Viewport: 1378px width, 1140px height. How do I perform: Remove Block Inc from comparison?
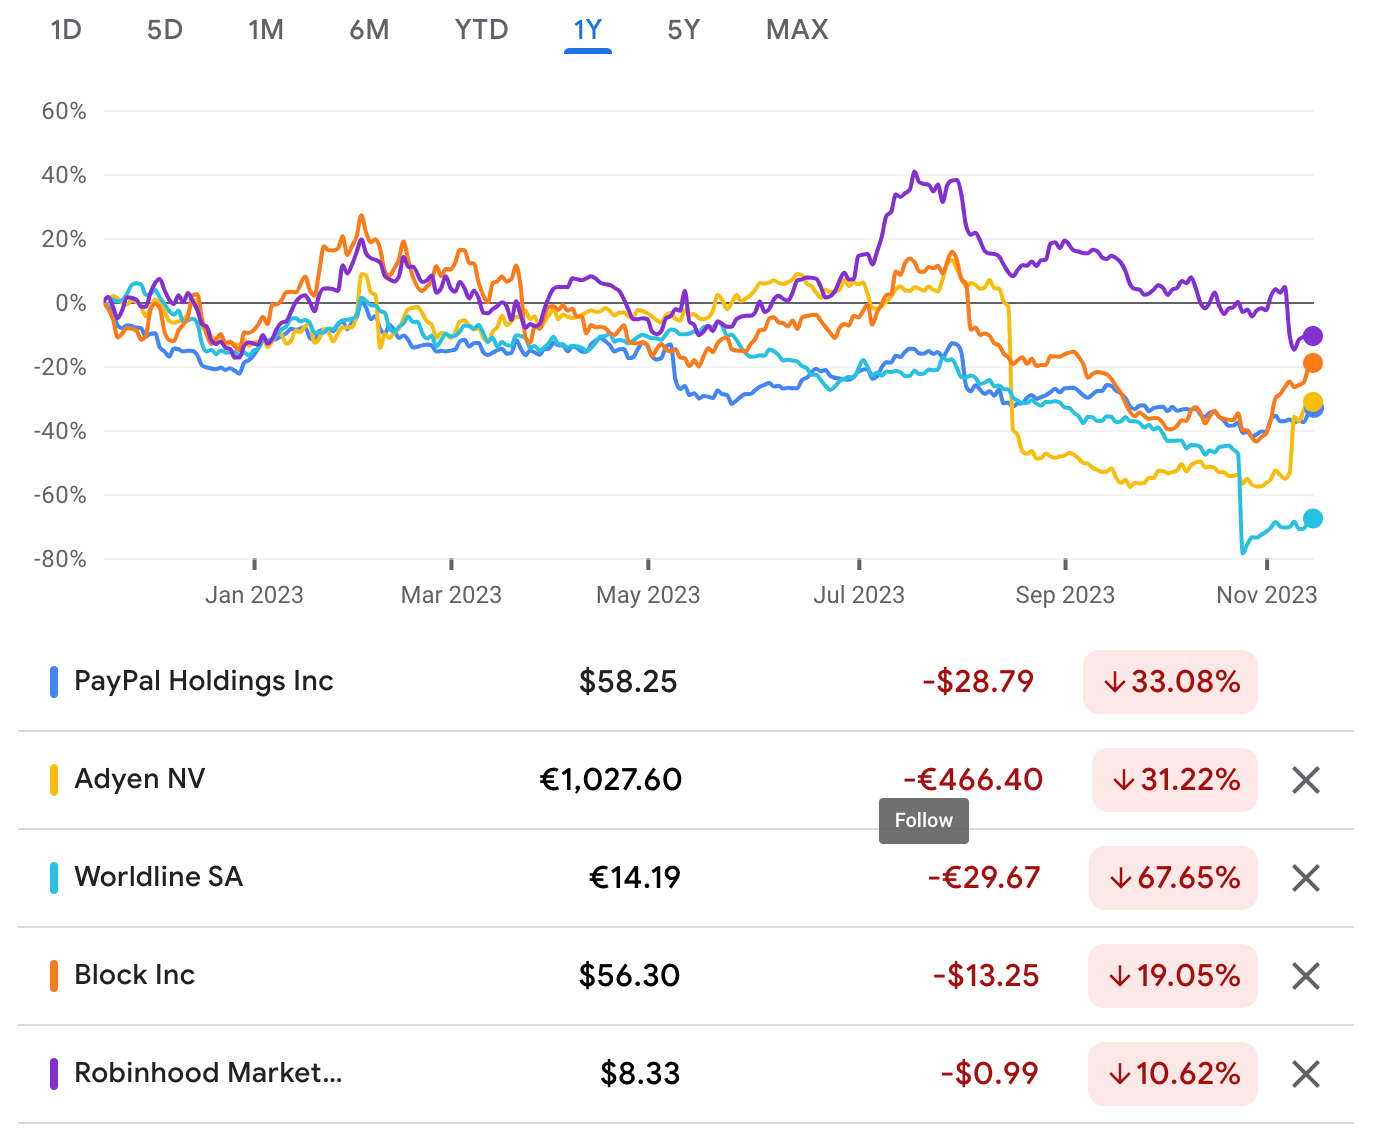click(1306, 976)
